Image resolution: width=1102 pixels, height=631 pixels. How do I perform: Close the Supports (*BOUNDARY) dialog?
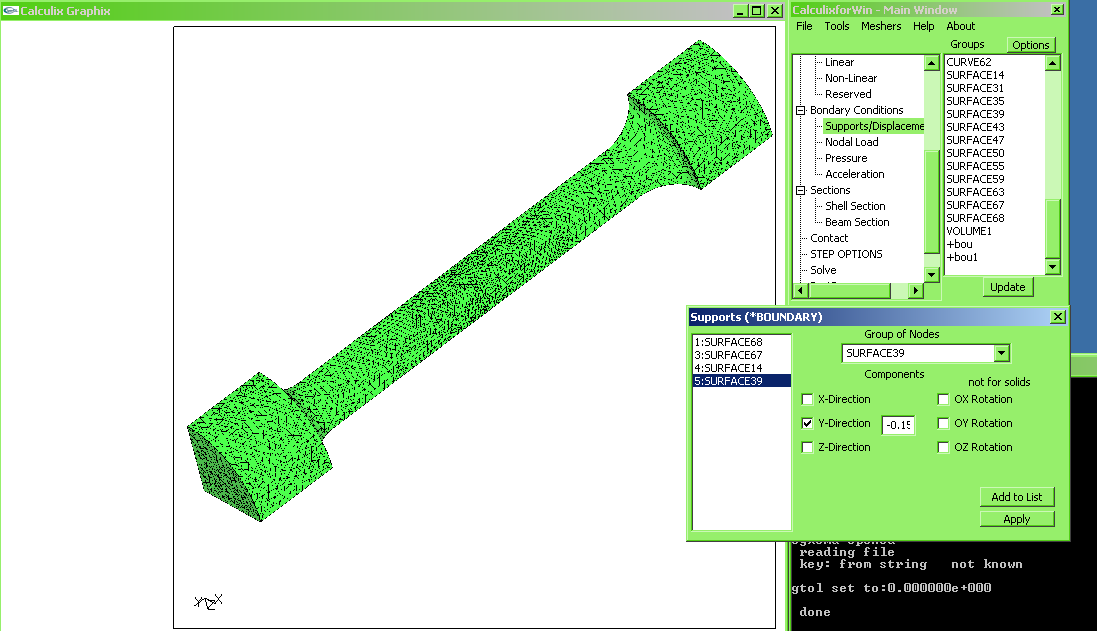[x=1058, y=317]
